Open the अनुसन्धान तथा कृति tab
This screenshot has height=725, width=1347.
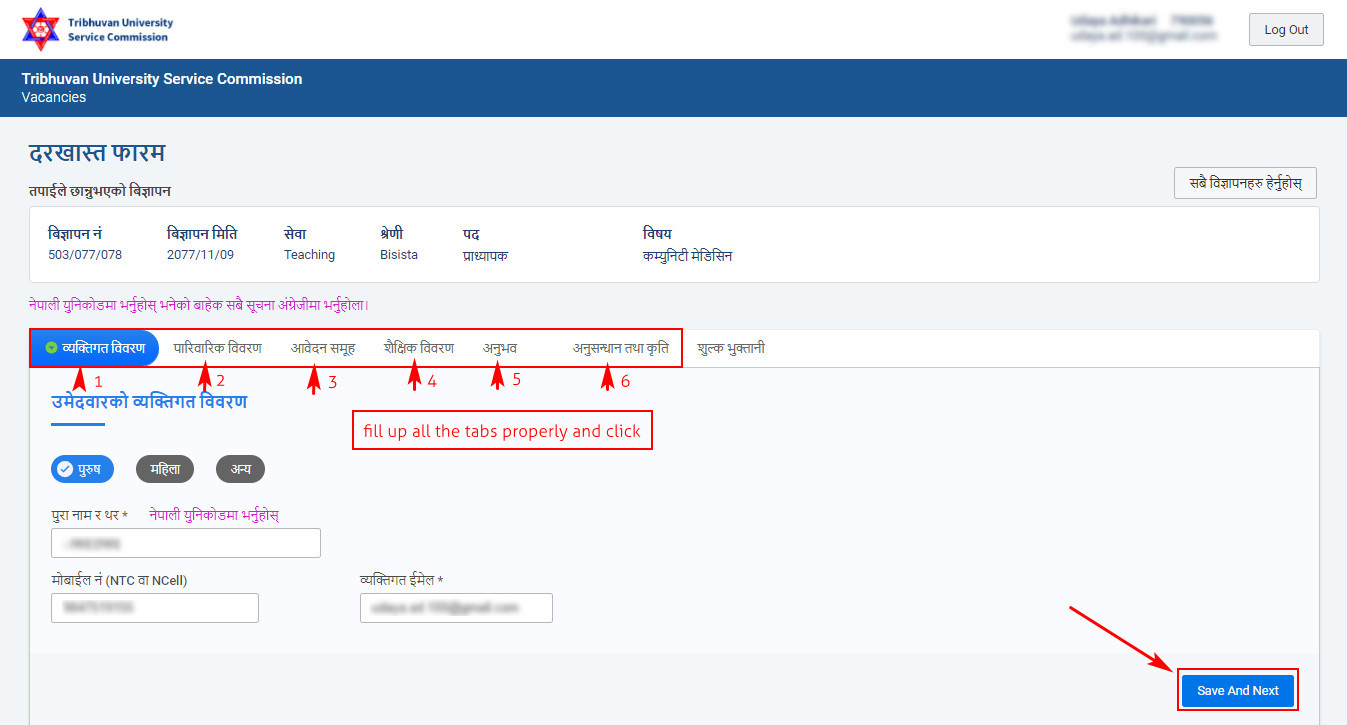click(621, 348)
